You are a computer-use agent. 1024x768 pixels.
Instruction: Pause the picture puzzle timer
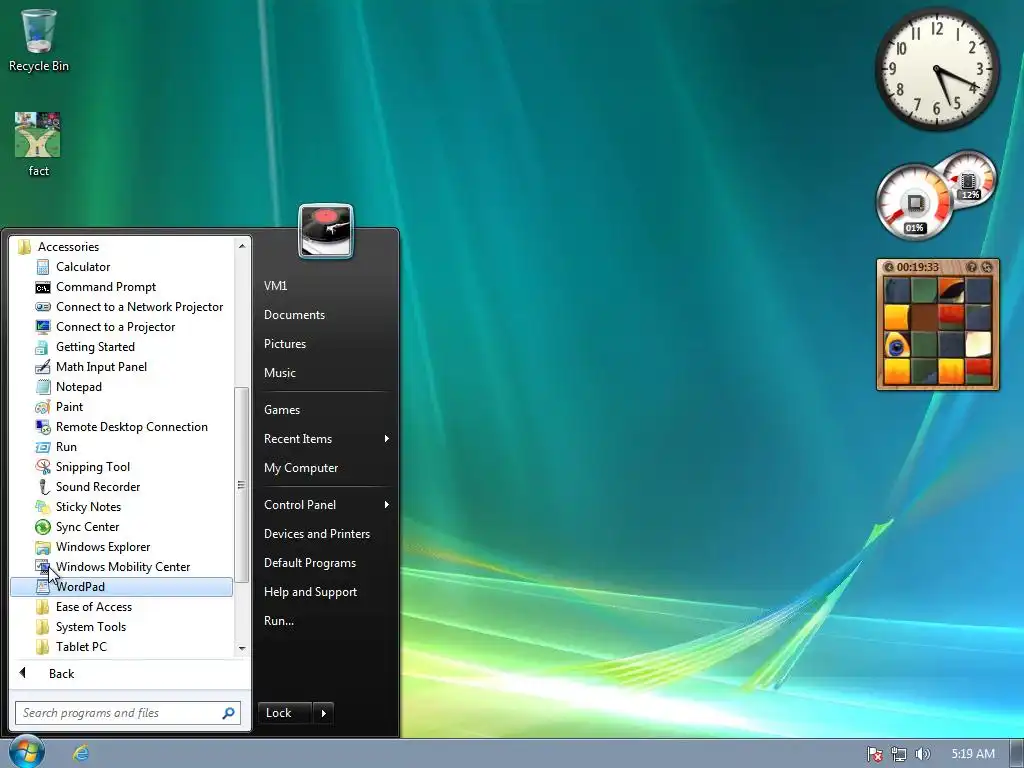click(889, 267)
